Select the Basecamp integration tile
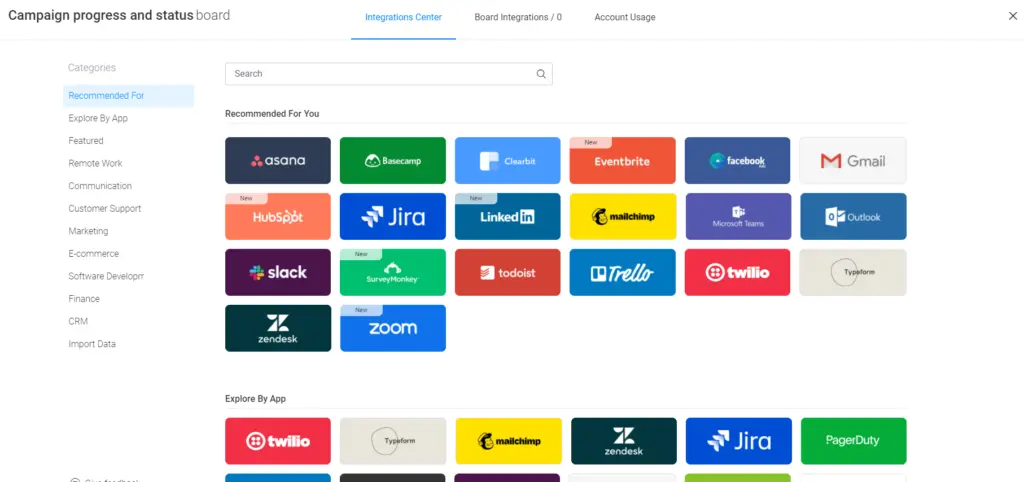 tap(393, 160)
